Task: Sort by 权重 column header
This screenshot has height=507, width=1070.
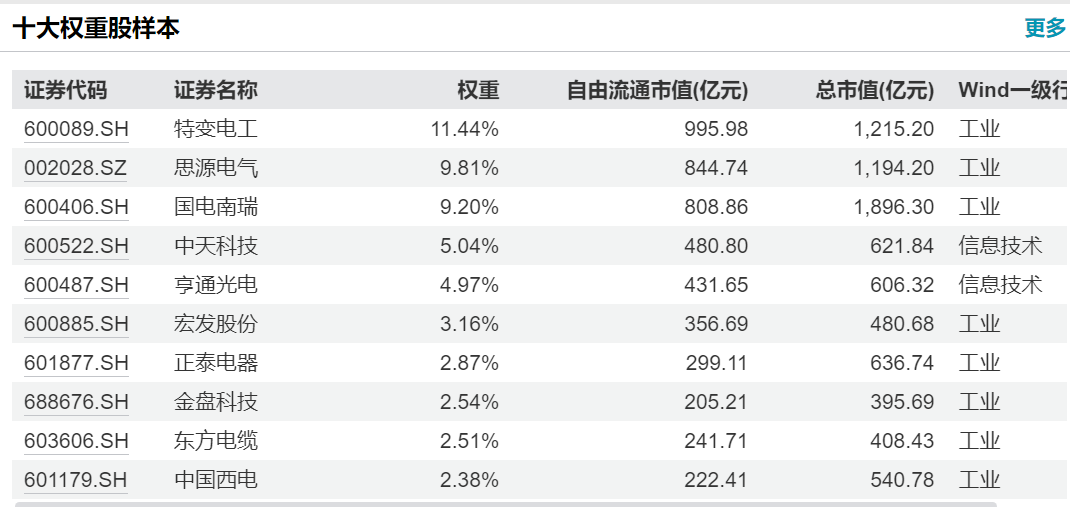Action: [x=478, y=90]
